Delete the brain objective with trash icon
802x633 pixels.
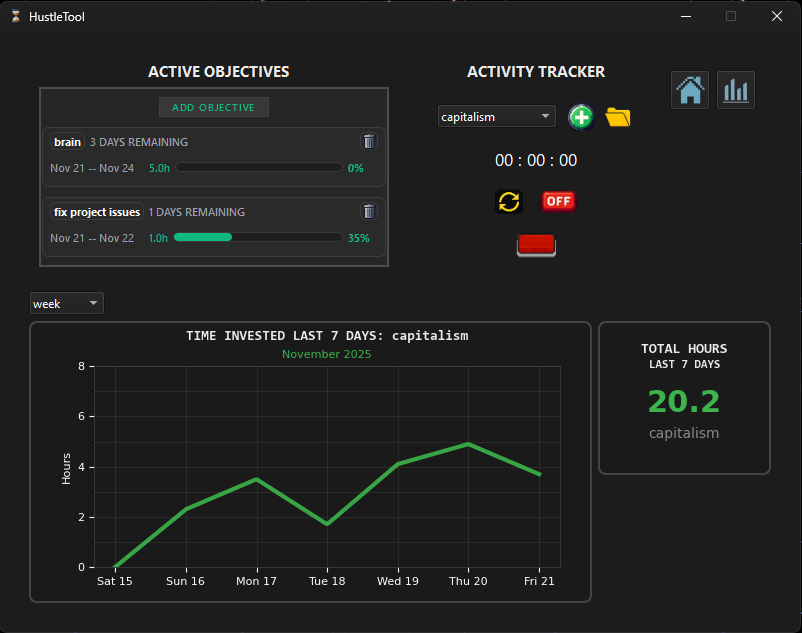[x=369, y=141]
